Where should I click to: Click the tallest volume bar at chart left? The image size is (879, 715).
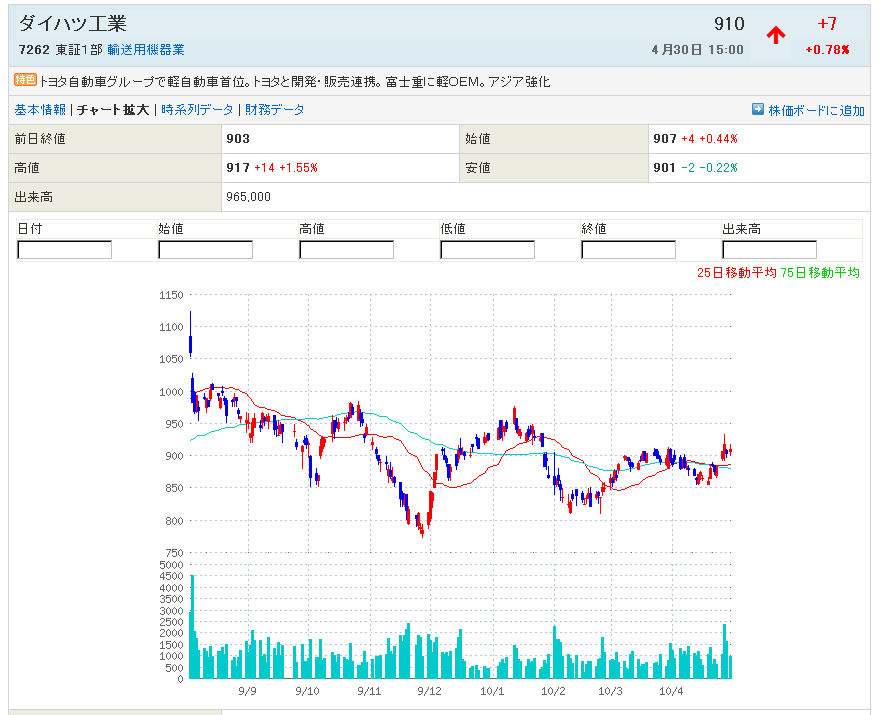[x=191, y=627]
